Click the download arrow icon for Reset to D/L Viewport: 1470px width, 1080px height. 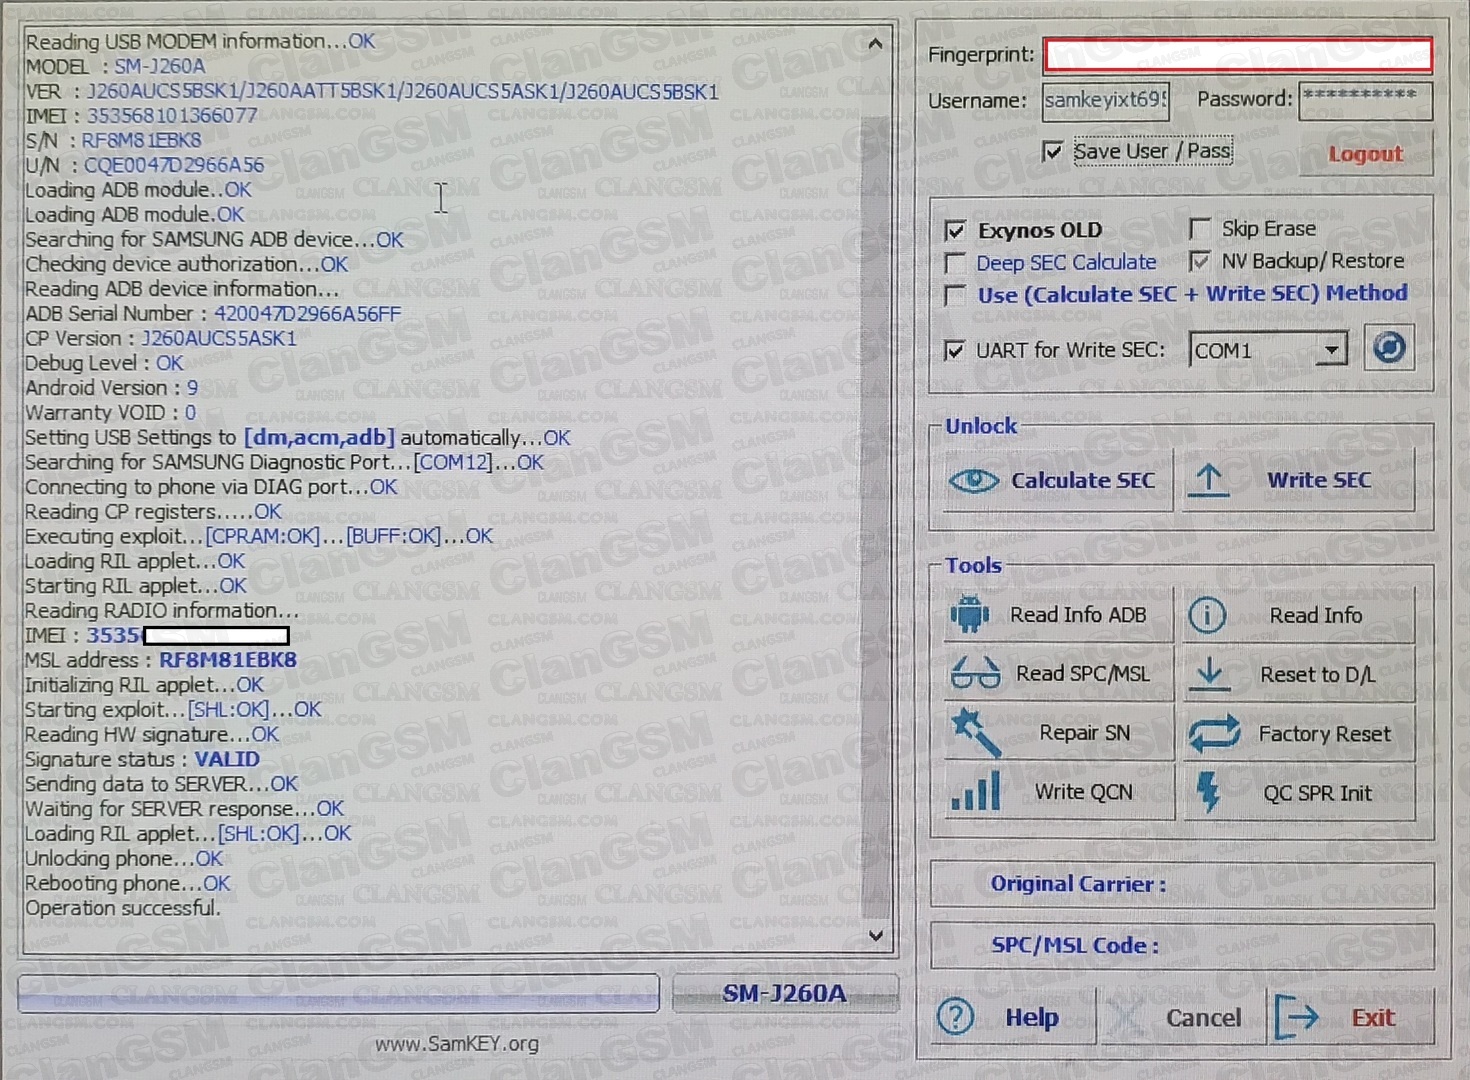[1210, 674]
